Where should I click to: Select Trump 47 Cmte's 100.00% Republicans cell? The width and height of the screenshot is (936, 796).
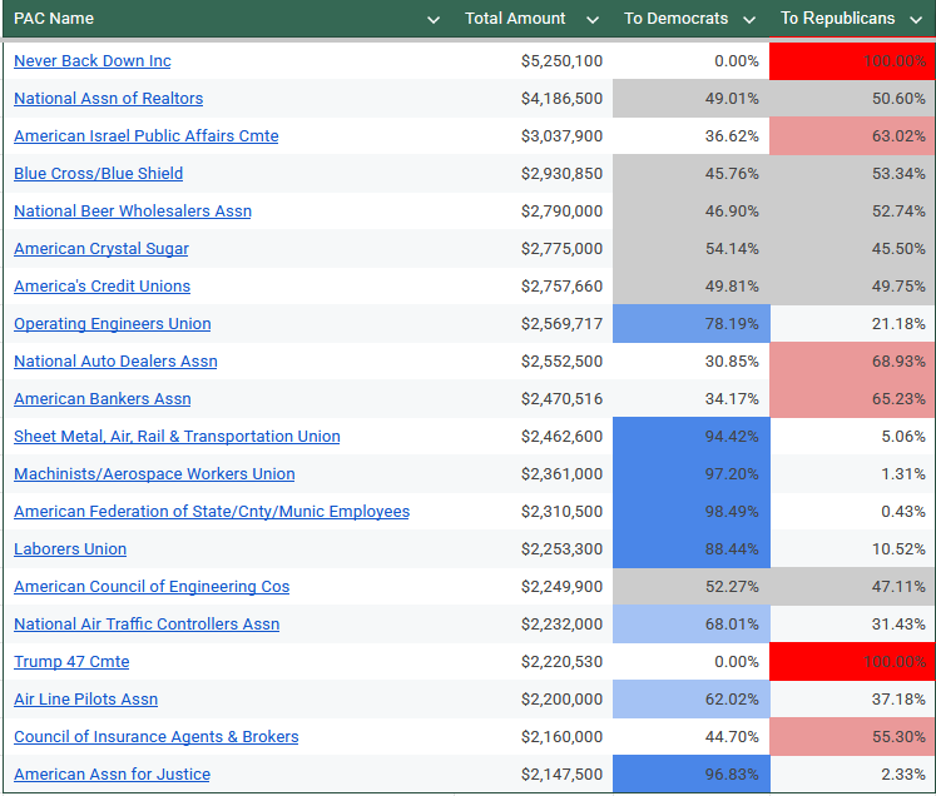pyautogui.click(x=852, y=662)
